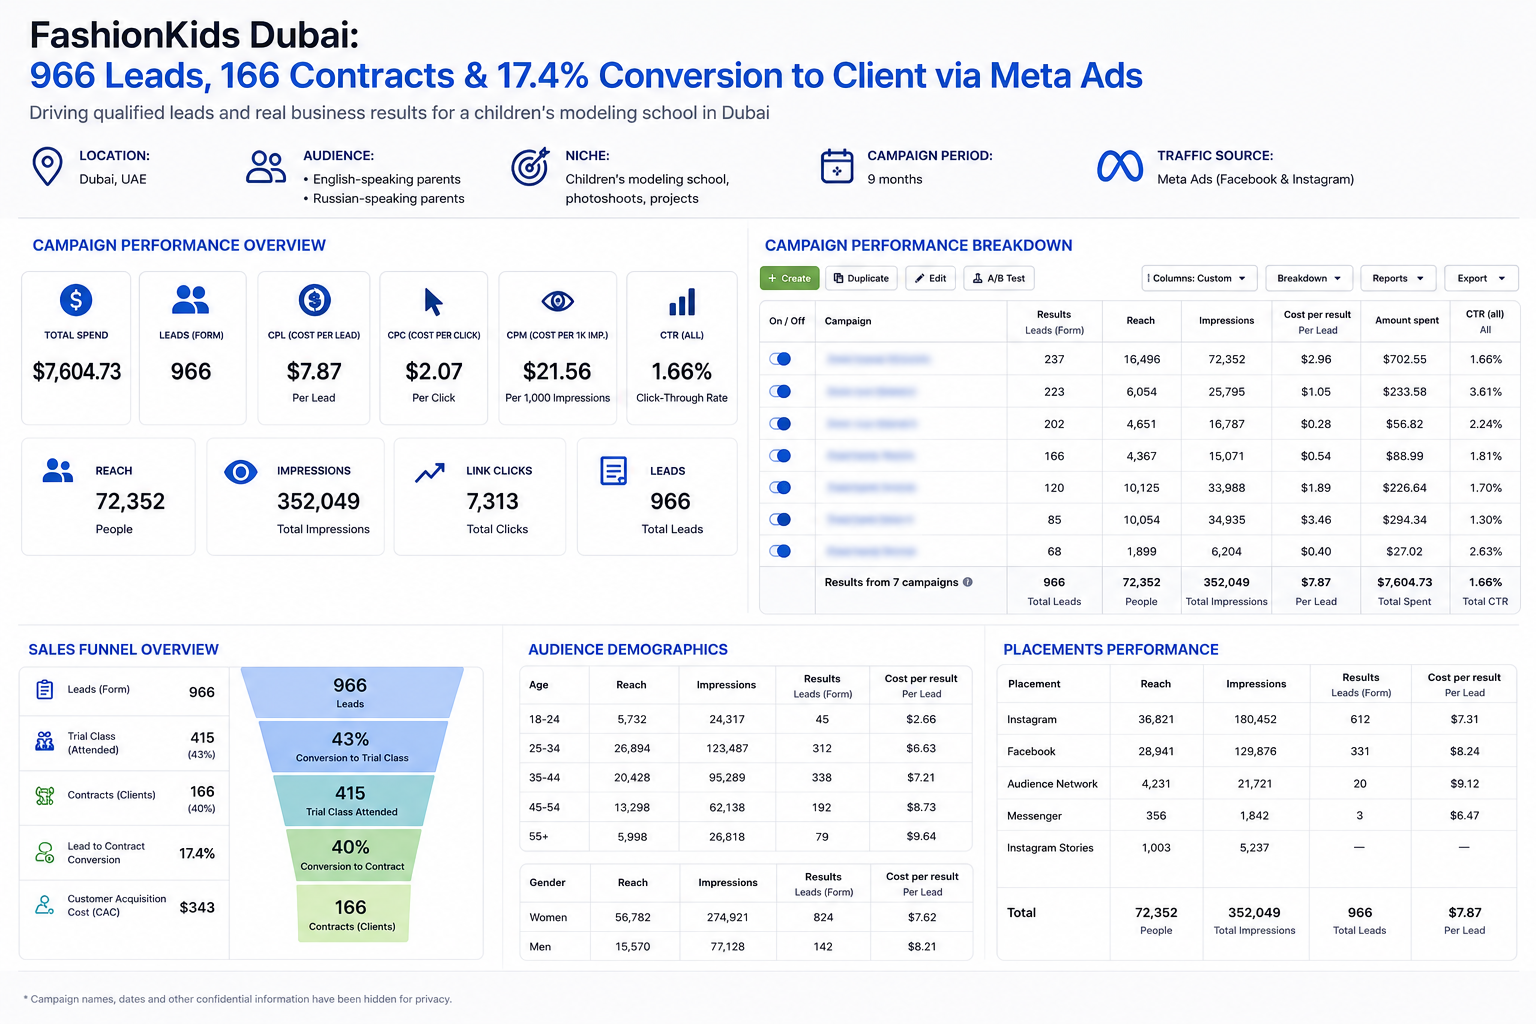The image size is (1536, 1024).
Task: Toggle off the campaign with 85 leads
Action: pos(780,520)
